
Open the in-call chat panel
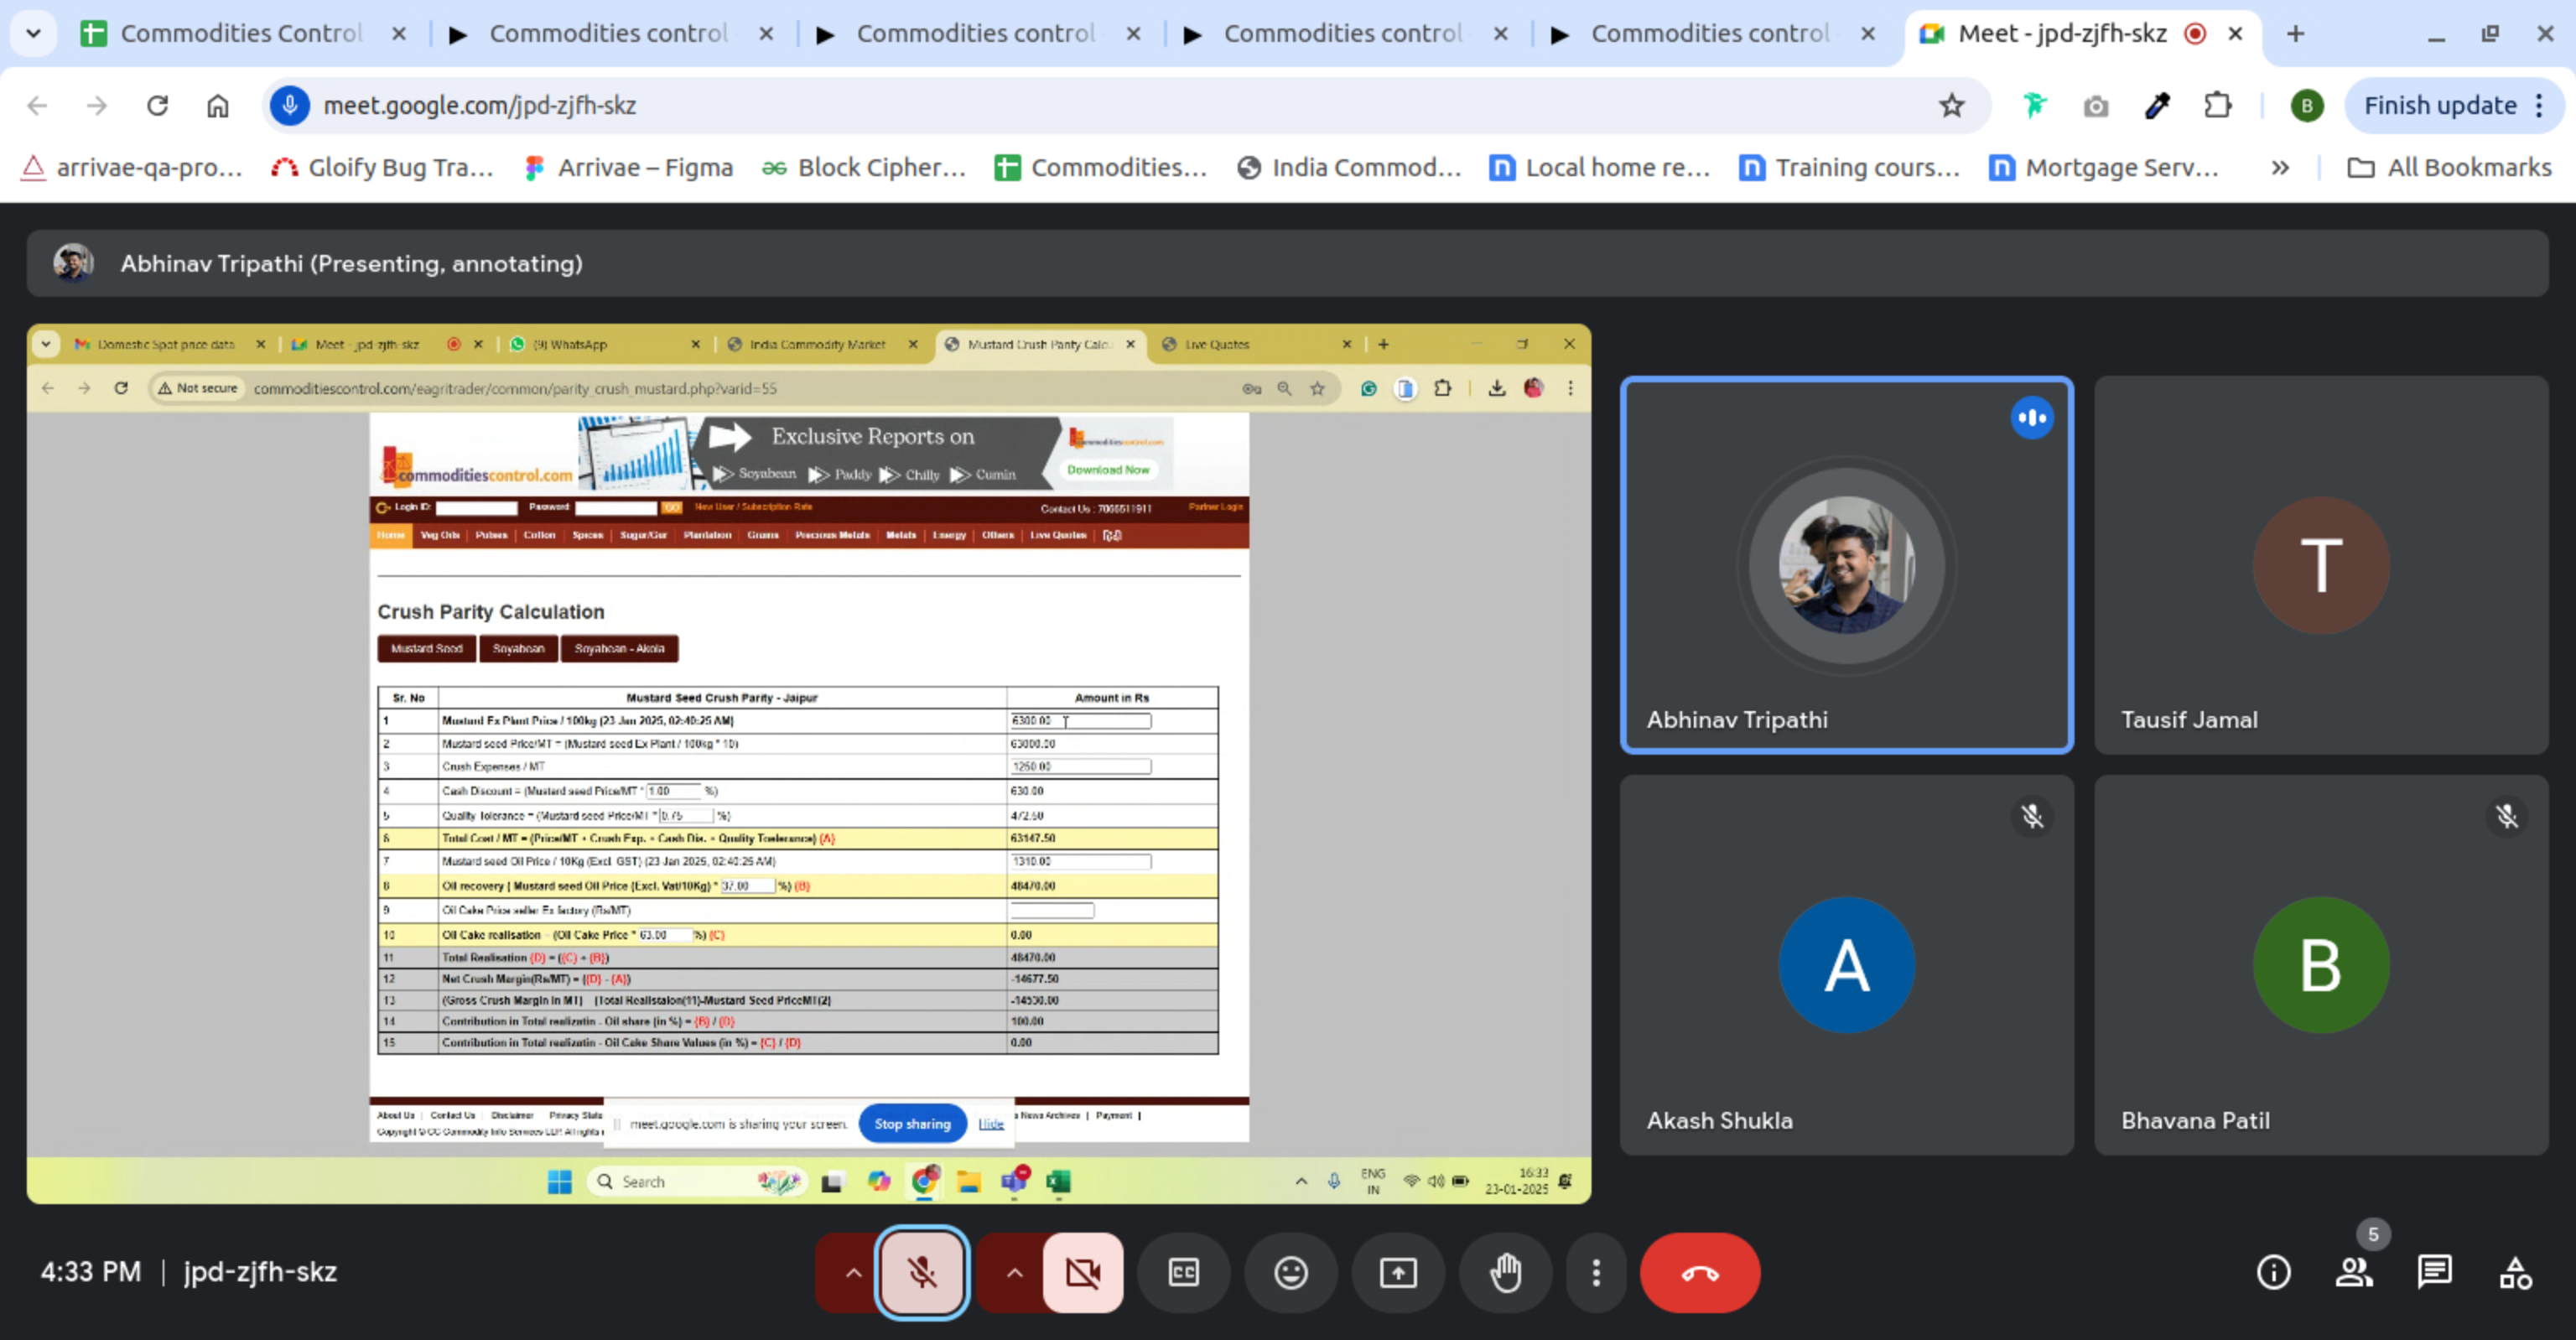(x=2434, y=1272)
